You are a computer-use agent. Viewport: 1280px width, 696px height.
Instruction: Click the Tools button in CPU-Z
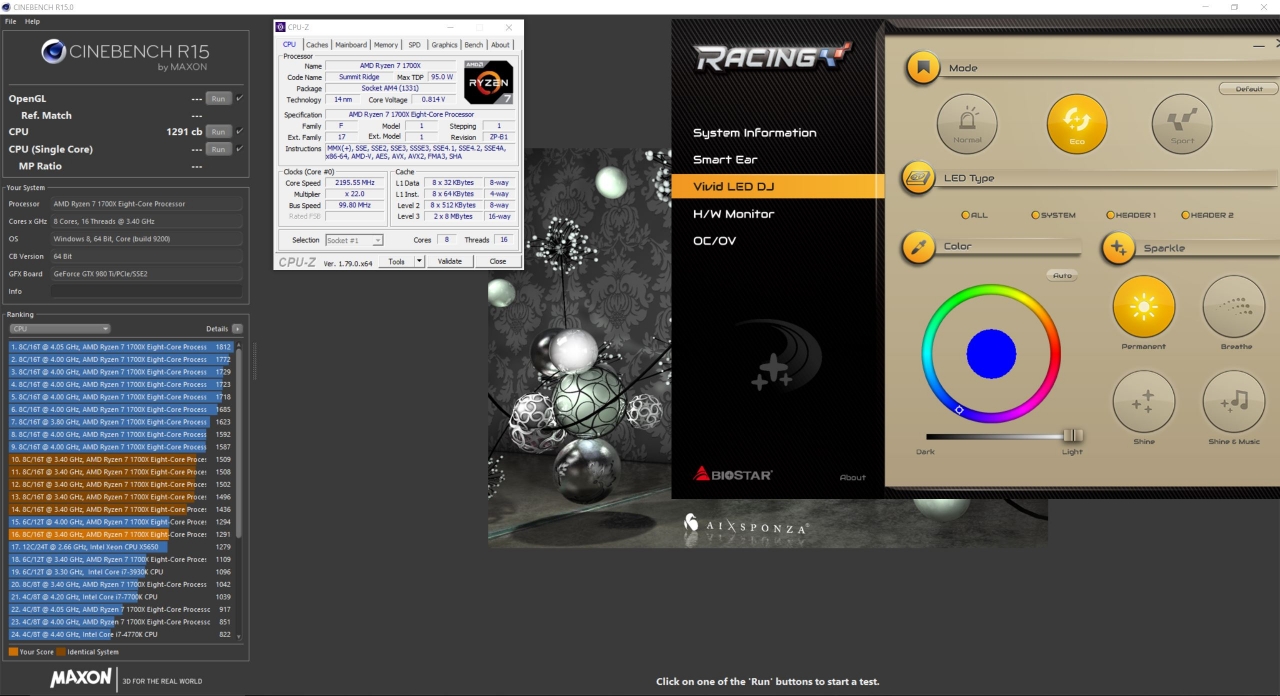click(x=397, y=261)
